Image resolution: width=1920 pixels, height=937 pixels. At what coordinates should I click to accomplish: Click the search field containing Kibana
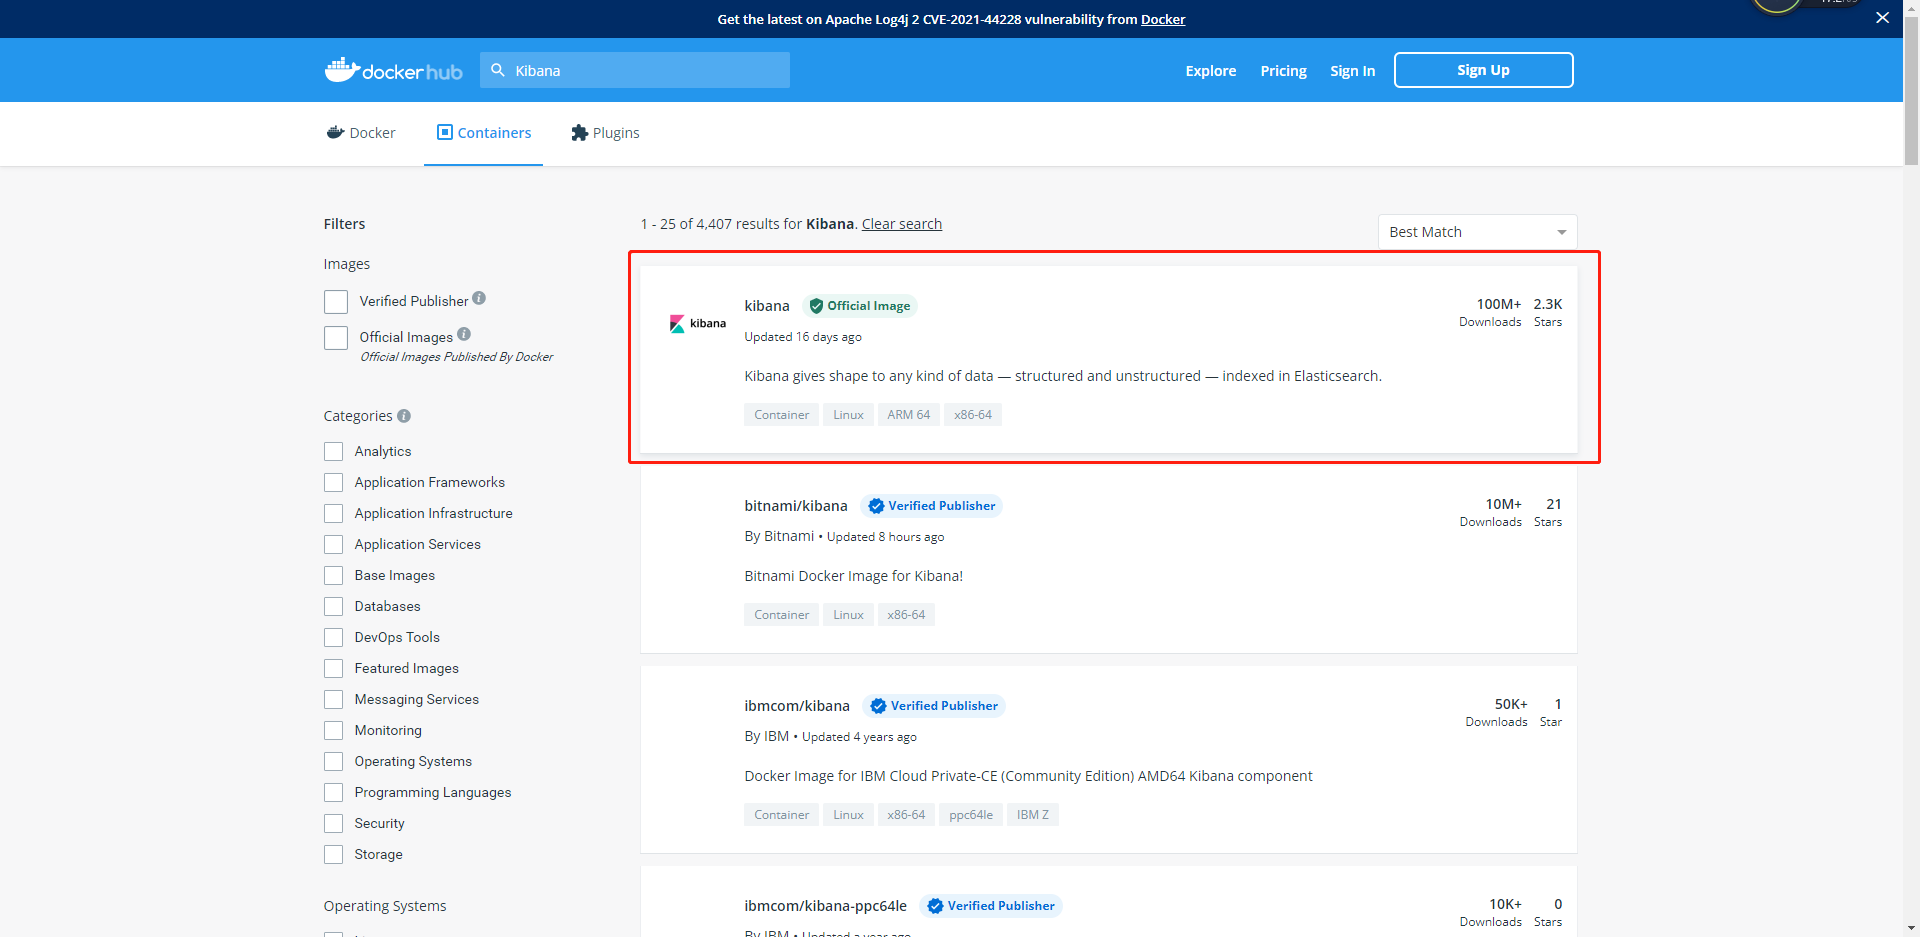point(635,70)
